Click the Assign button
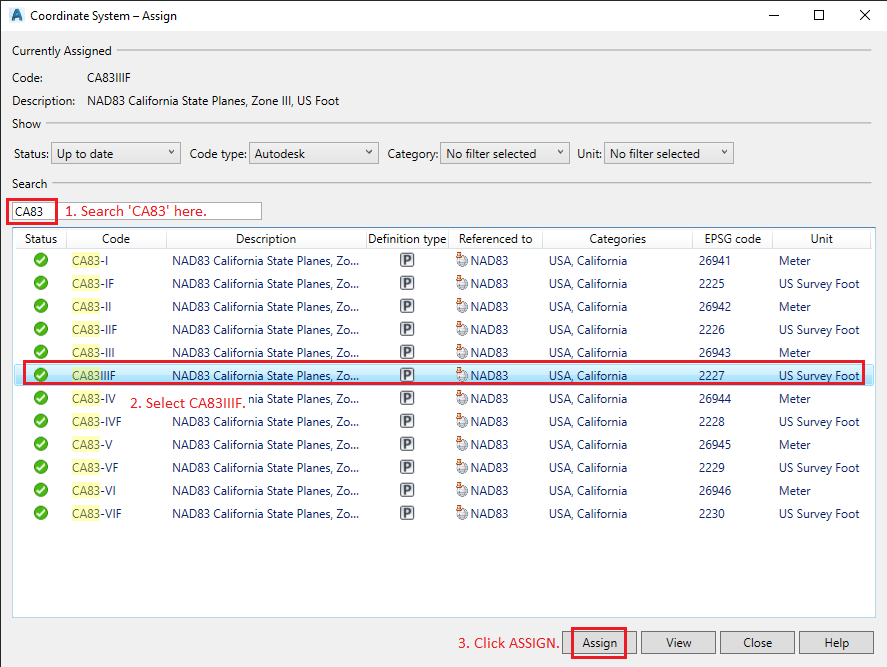The image size is (887, 667). 600,643
